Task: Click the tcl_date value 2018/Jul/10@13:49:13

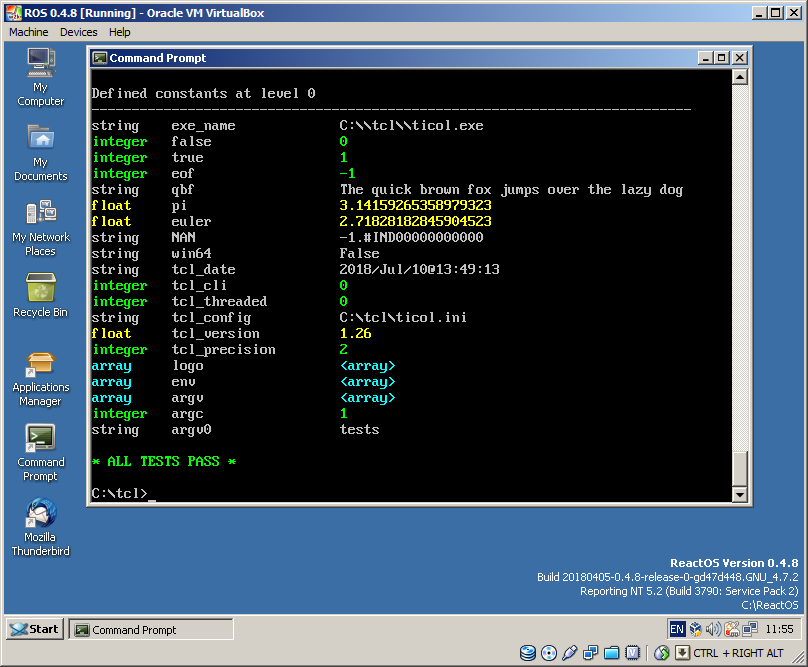Action: tap(419, 269)
